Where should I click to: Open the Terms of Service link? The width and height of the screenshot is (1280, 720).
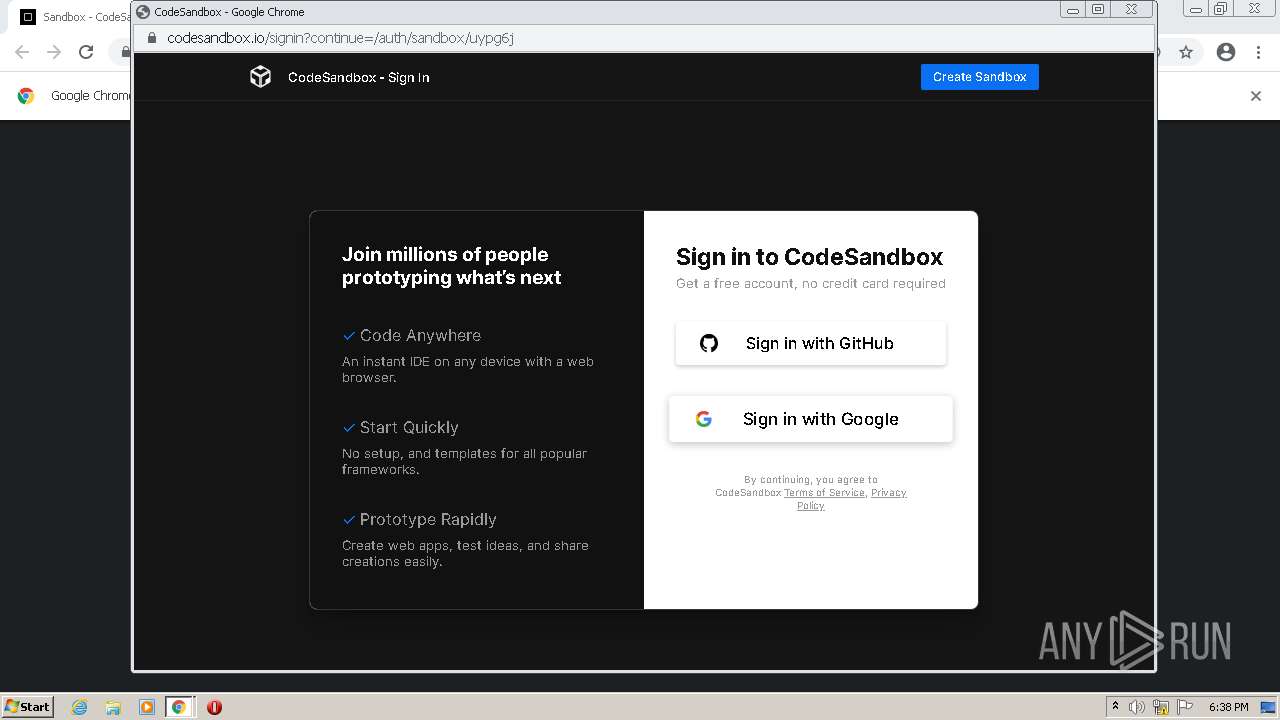[824, 493]
